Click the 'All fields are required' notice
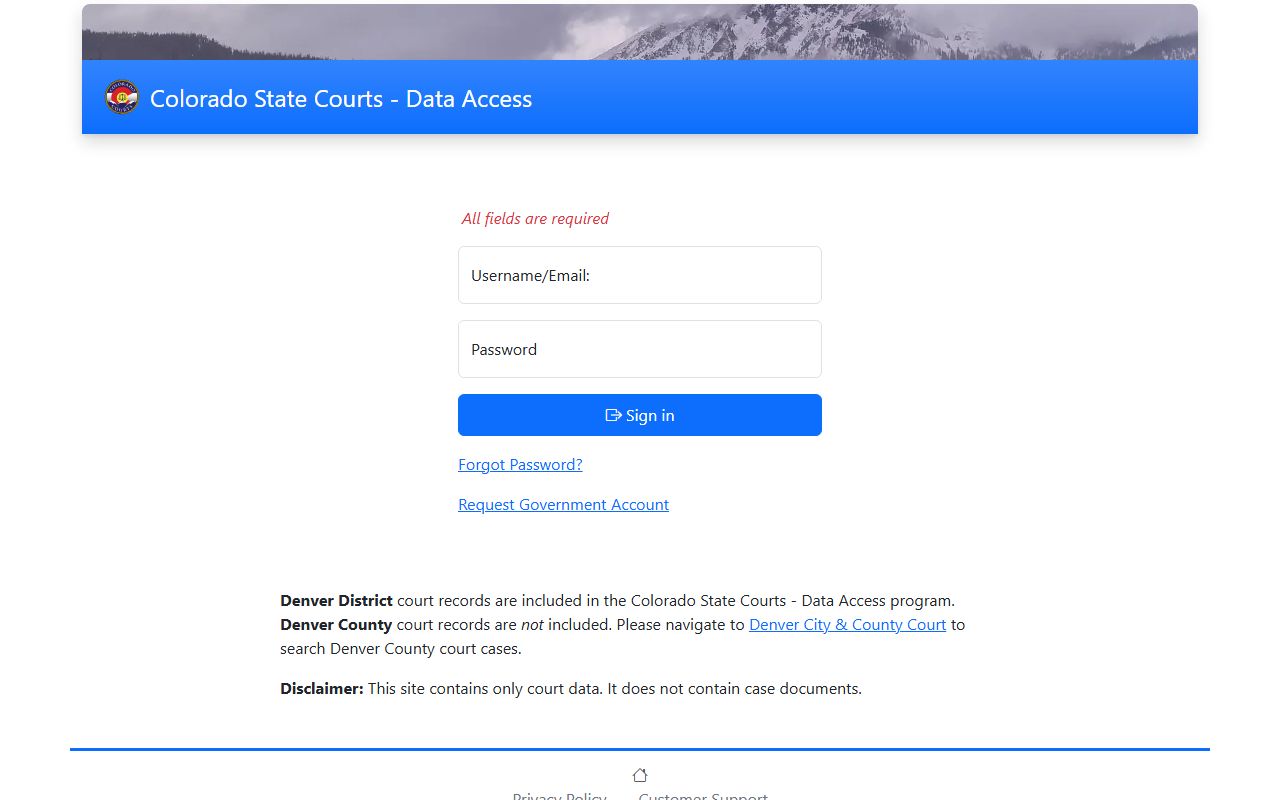Screen dimensions: 1280x800 click(535, 219)
